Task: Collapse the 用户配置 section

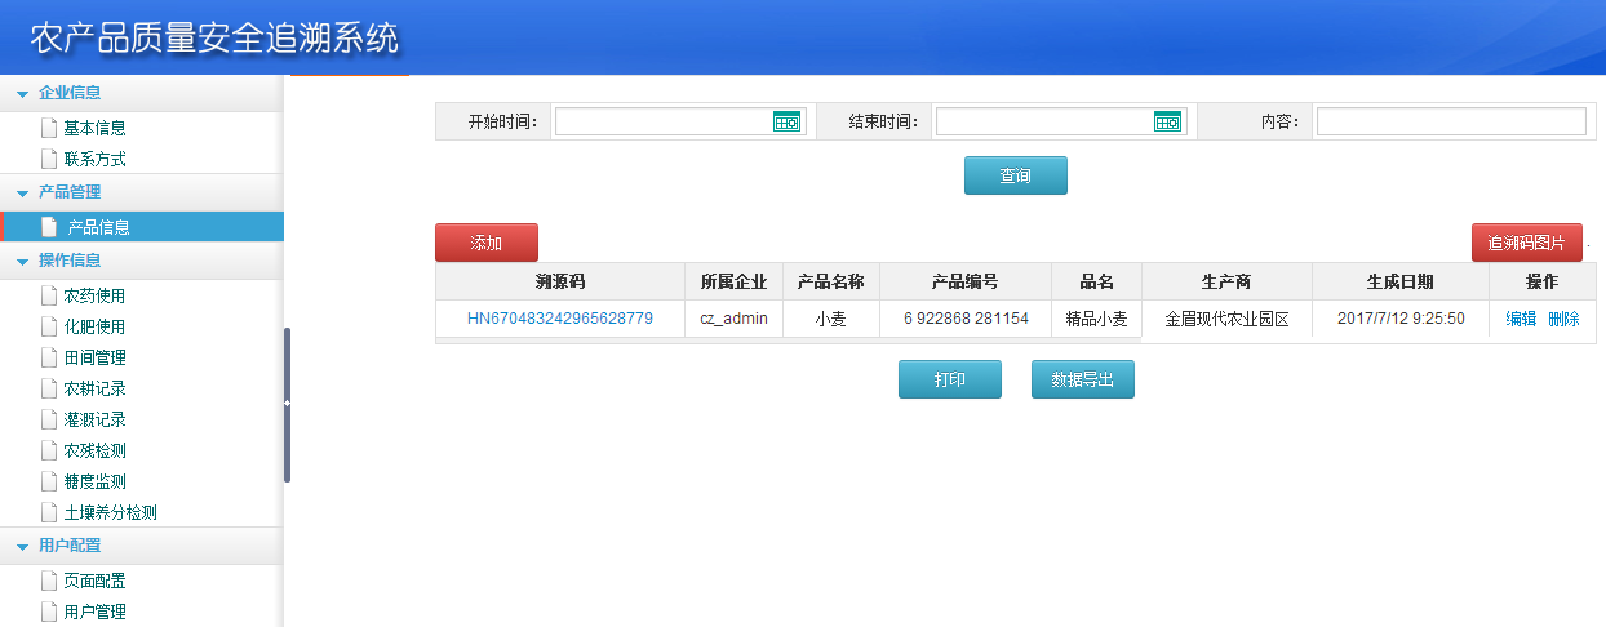Action: coord(23,547)
